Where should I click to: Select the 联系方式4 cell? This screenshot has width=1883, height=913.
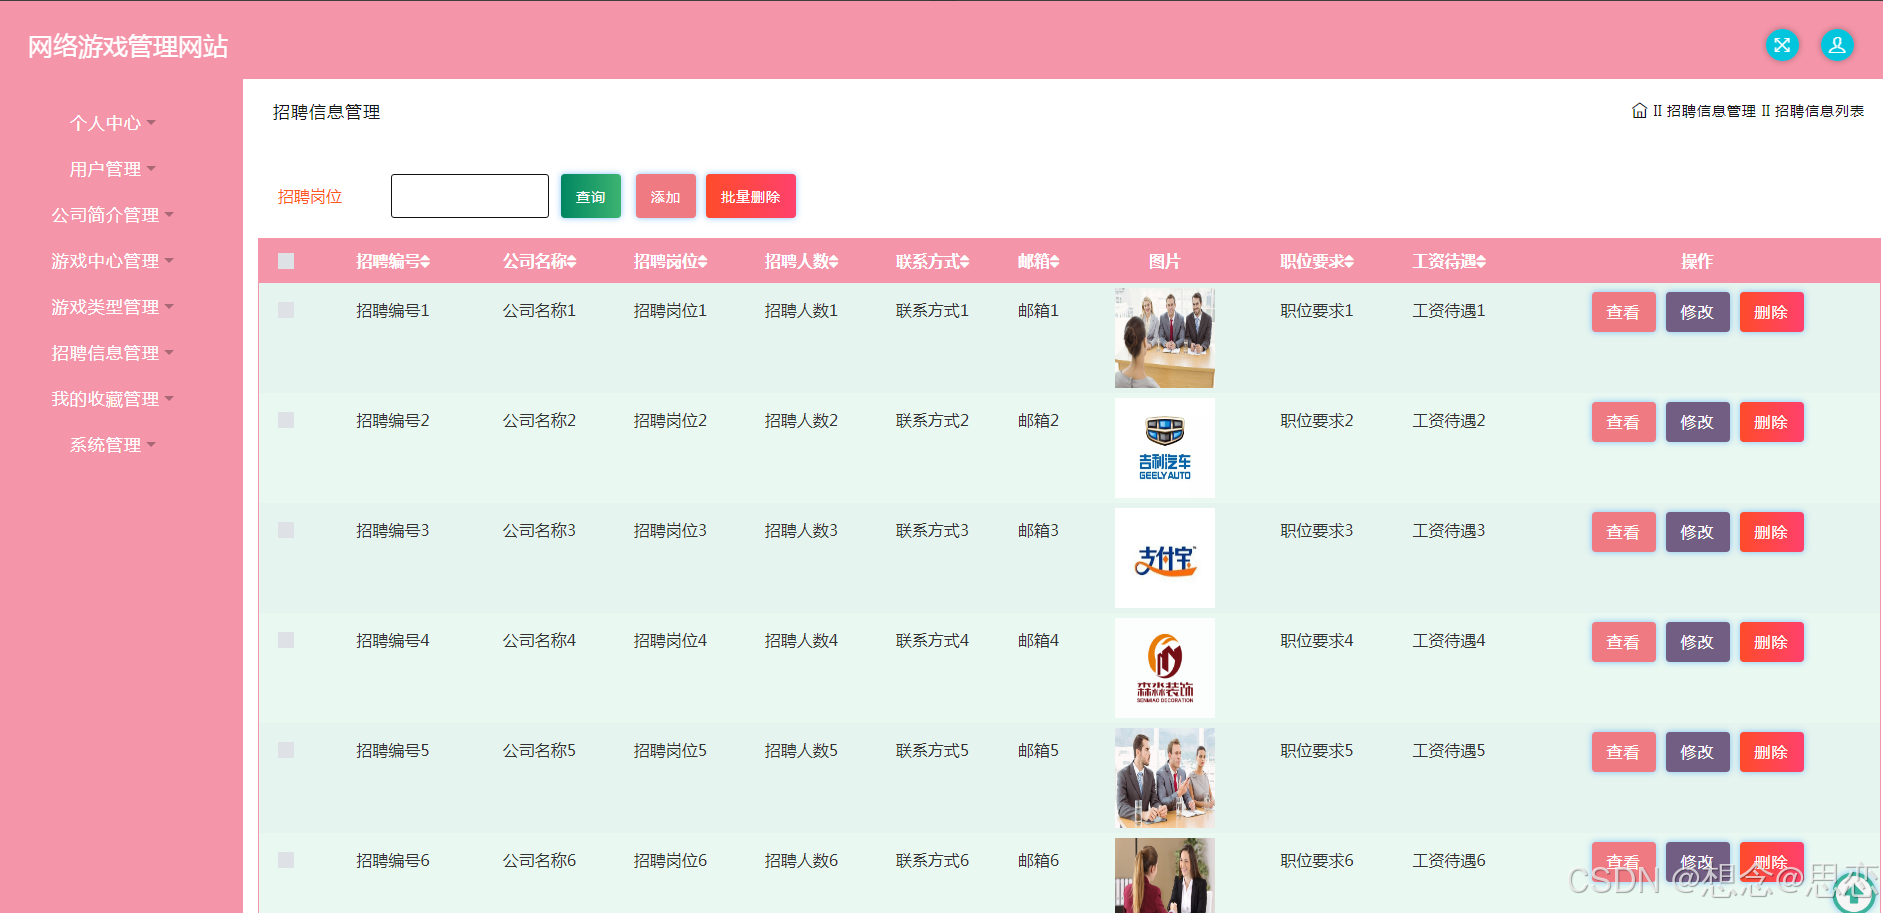[932, 640]
